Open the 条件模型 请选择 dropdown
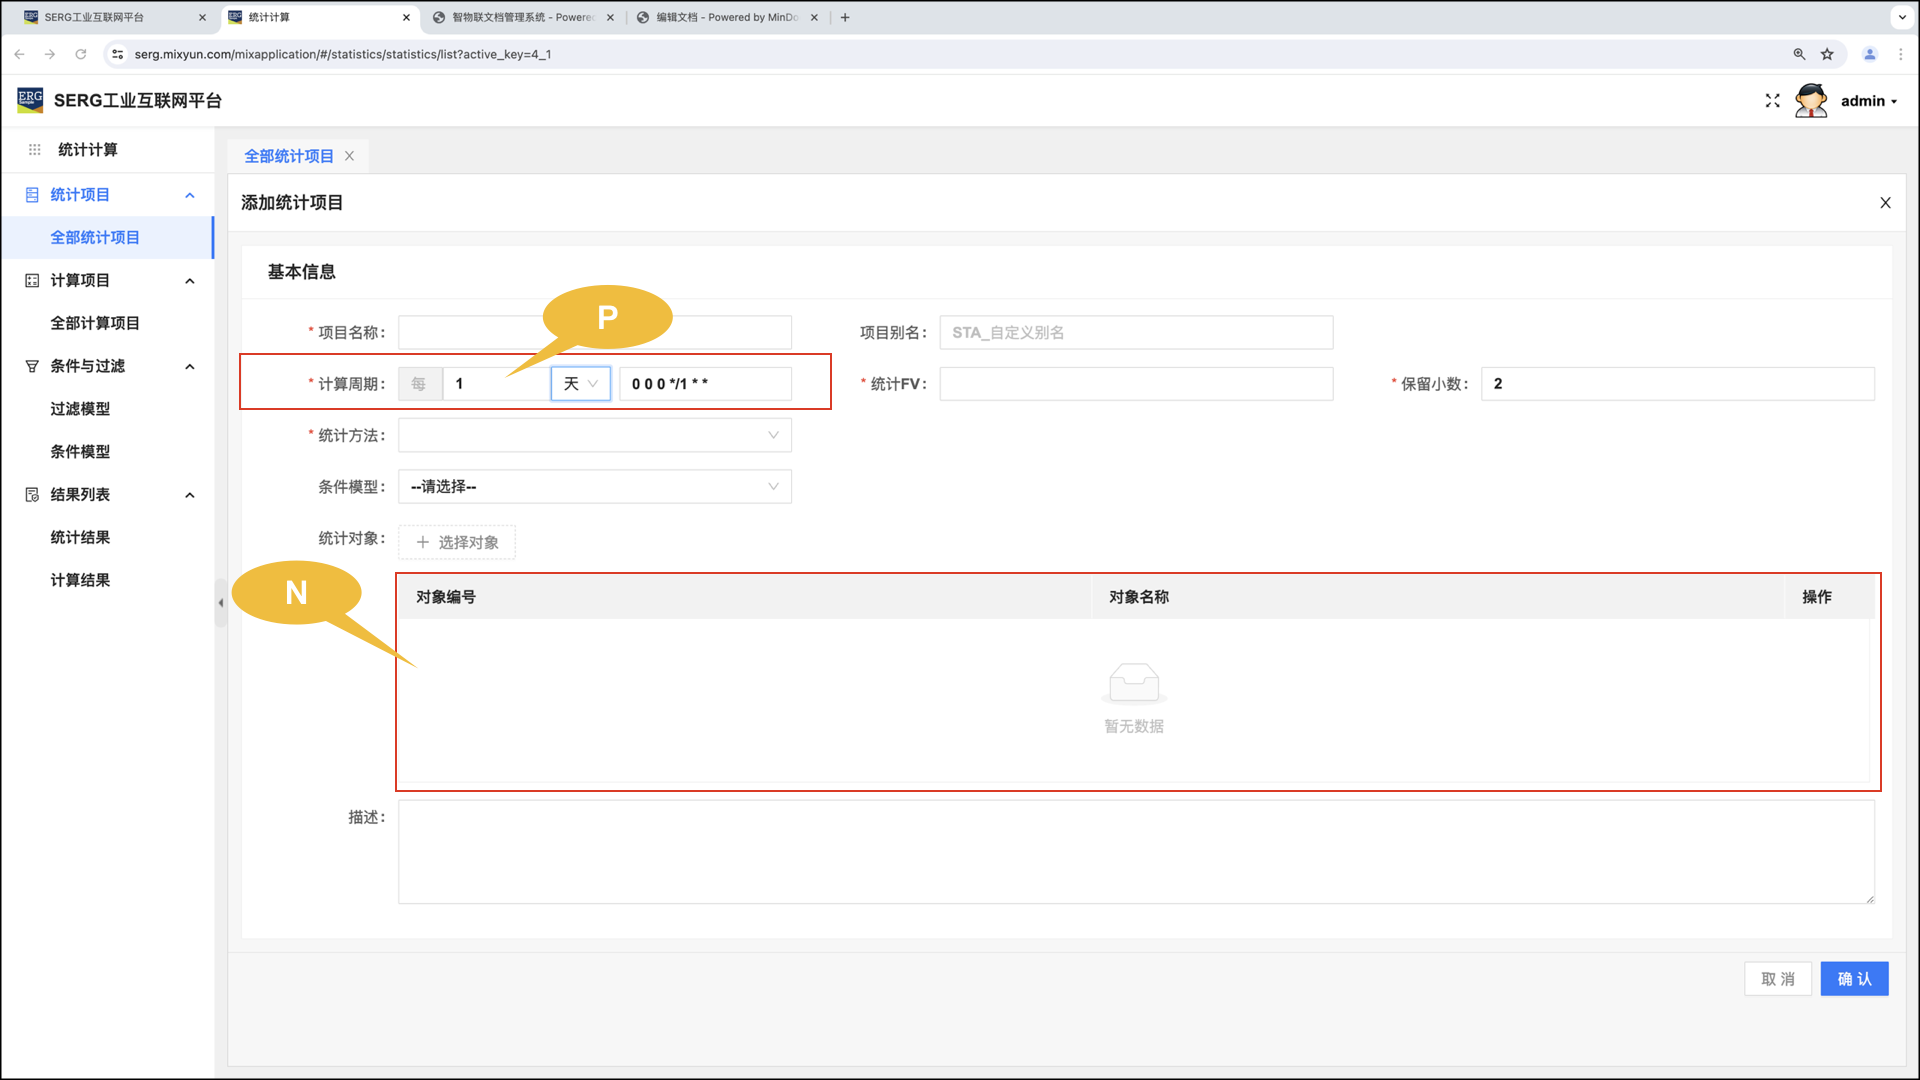Screen dimensions: 1920x1080 point(594,487)
